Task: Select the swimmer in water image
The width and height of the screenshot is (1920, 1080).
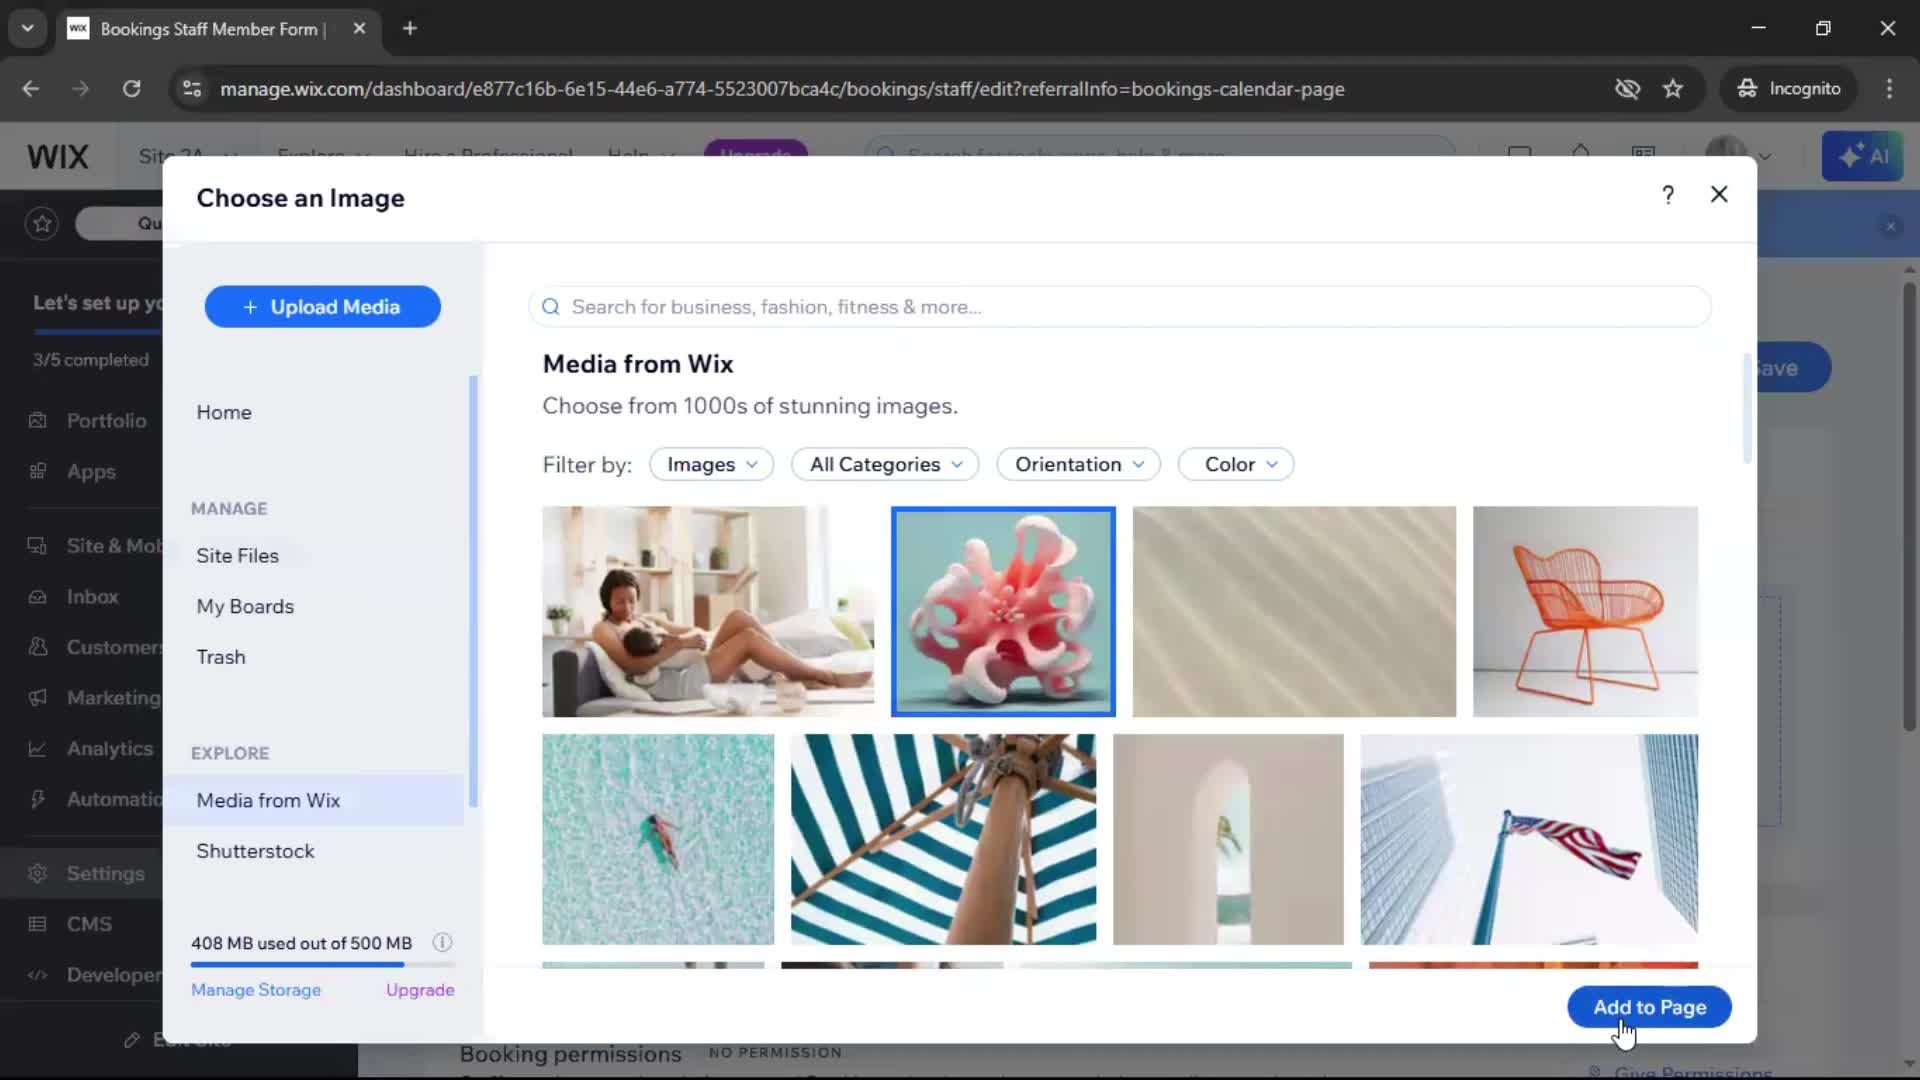Action: click(658, 839)
